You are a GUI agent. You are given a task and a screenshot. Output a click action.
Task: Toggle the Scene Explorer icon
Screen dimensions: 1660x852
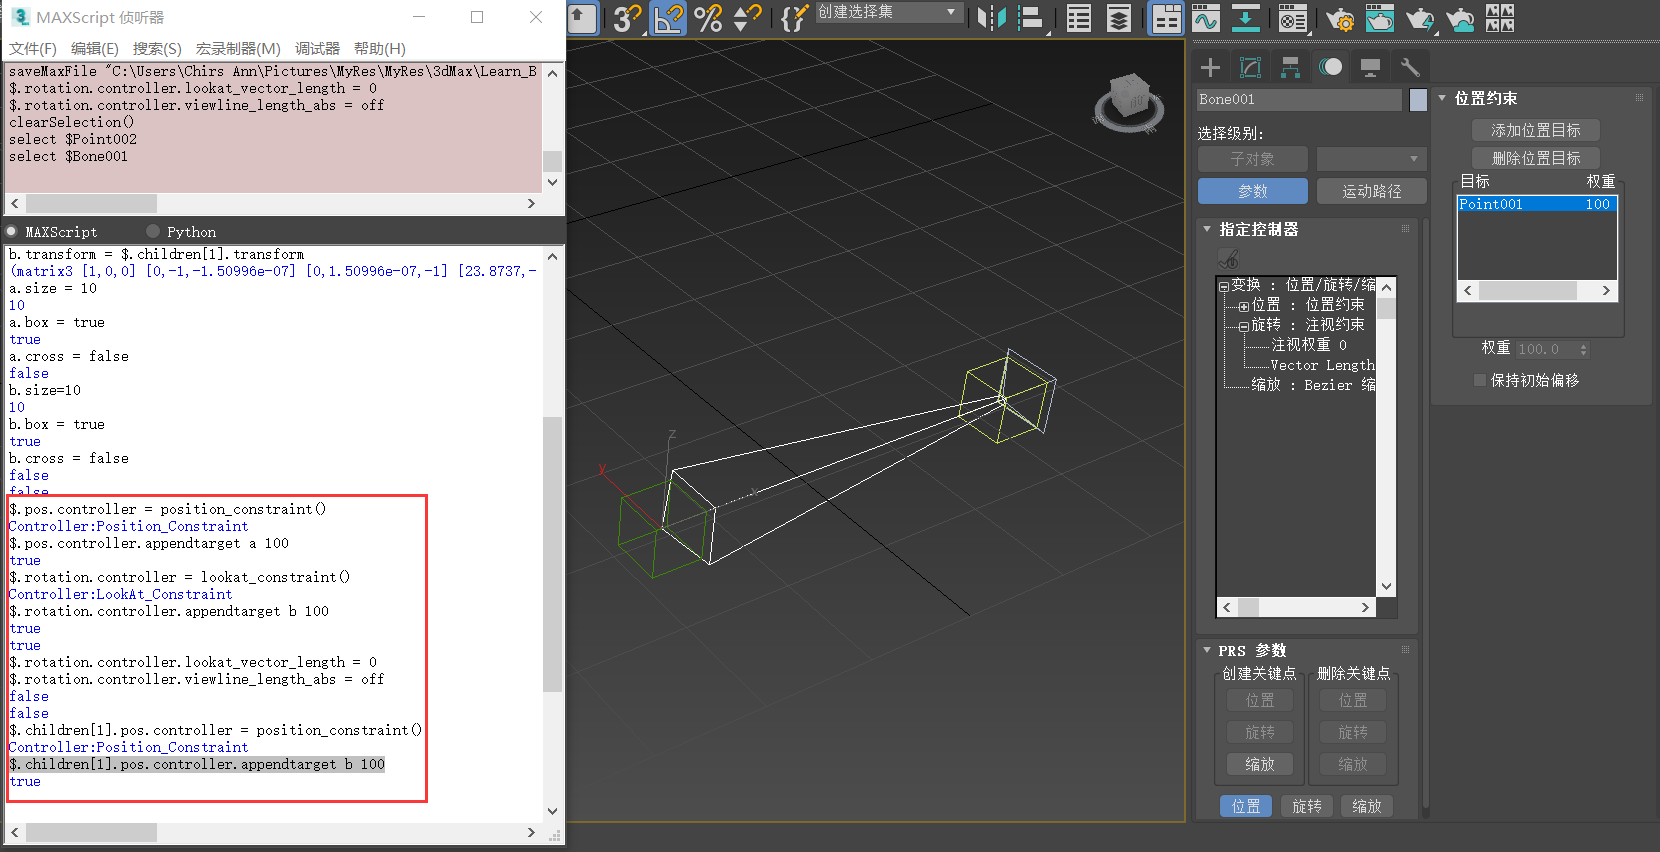pos(1079,18)
